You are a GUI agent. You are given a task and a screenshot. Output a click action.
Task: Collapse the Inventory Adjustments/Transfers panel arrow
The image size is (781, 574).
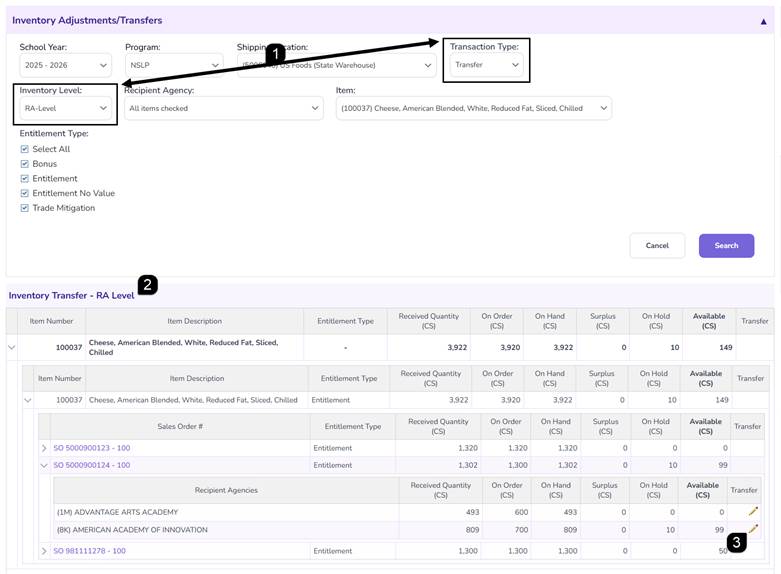tap(763, 21)
